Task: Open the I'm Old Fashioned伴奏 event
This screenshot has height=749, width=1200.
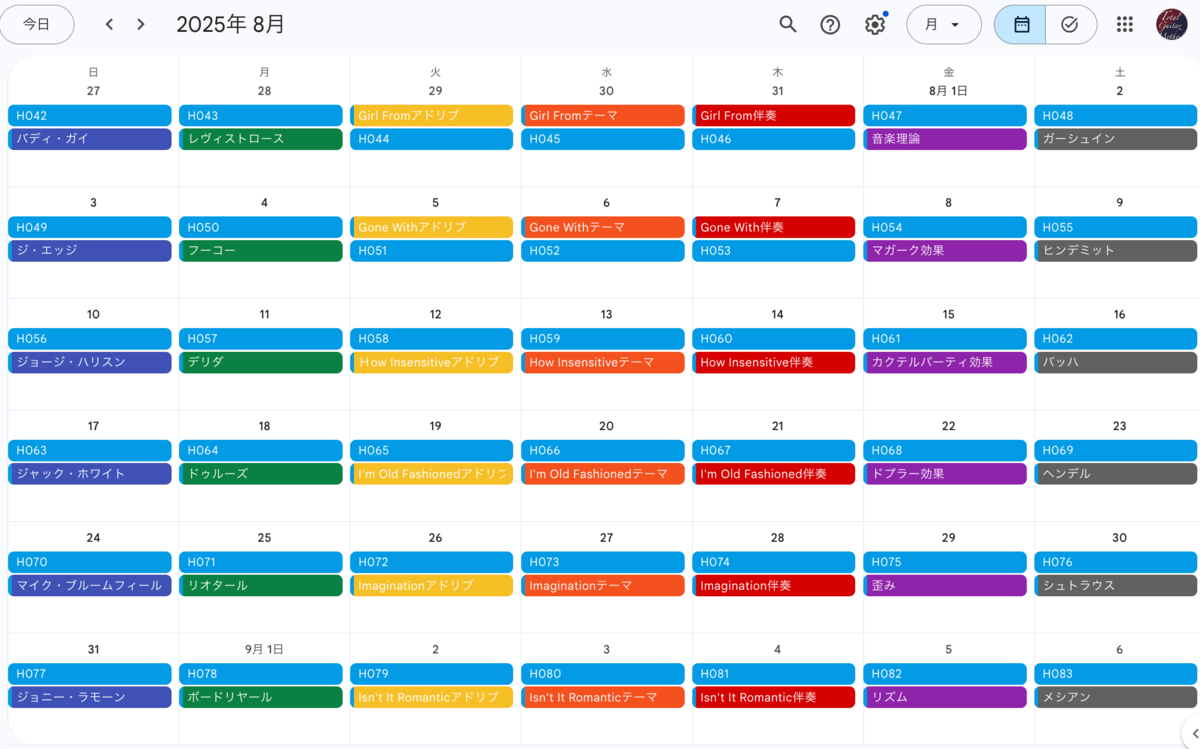Action: (774, 474)
